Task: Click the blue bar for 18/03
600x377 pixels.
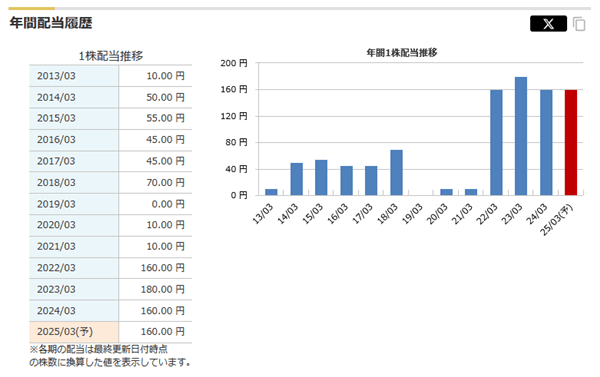Action: coord(396,173)
